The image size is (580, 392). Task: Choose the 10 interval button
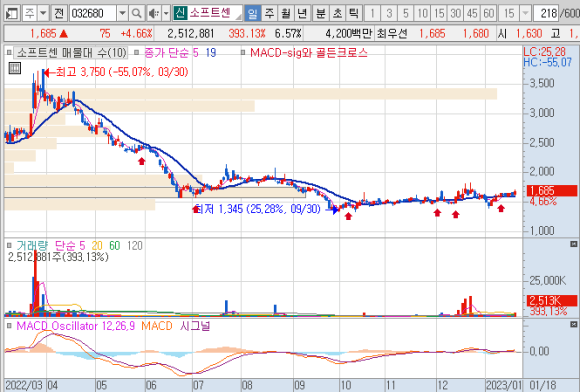[x=422, y=14]
